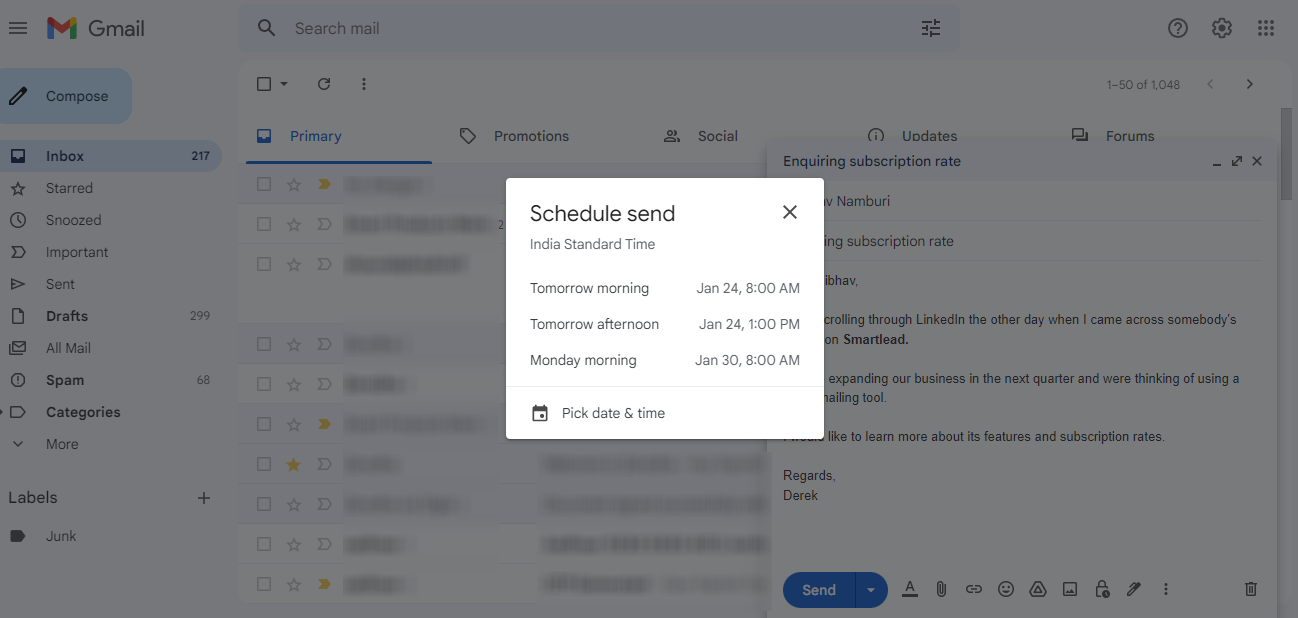Open the insert emoji picker
The image size is (1298, 618).
pos(1005,589)
